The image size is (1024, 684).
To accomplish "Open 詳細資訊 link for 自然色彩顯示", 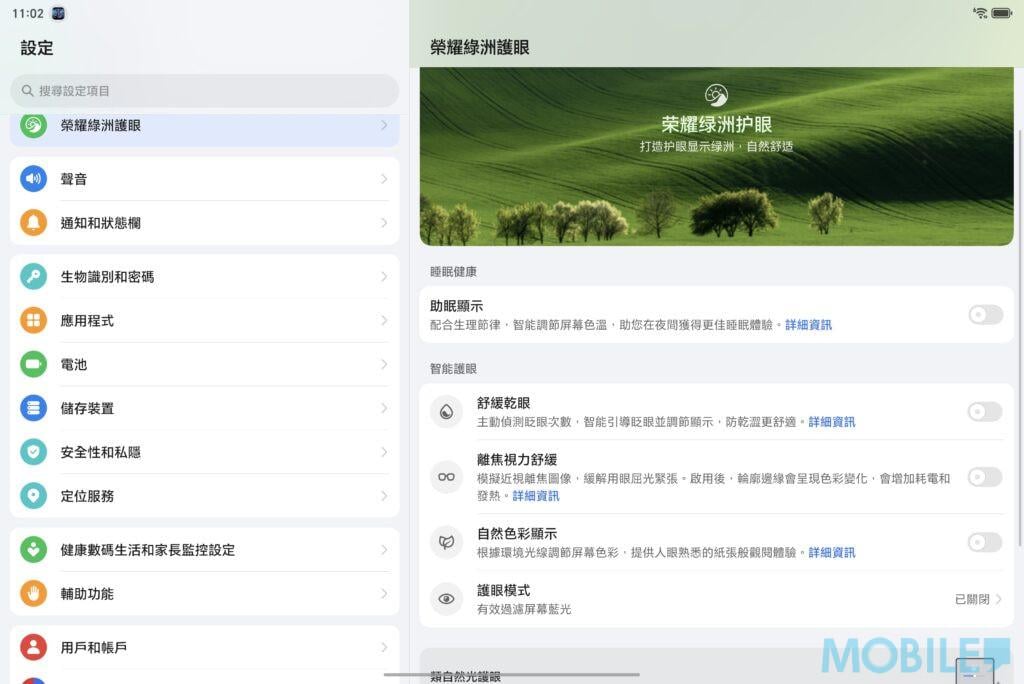I will pos(832,553).
